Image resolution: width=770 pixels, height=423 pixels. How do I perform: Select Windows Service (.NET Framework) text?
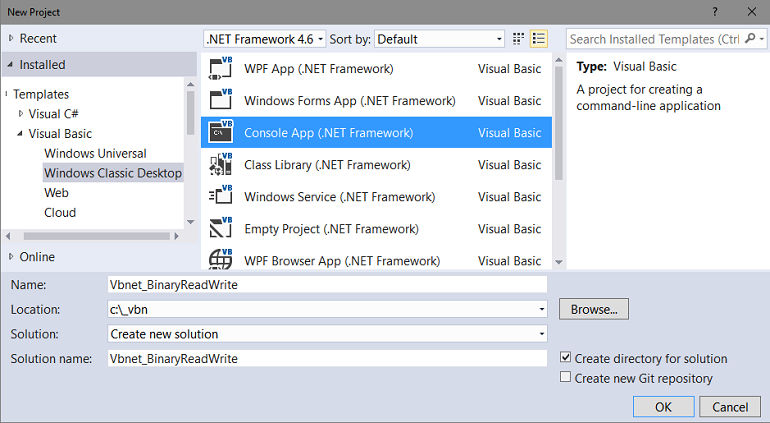click(339, 197)
